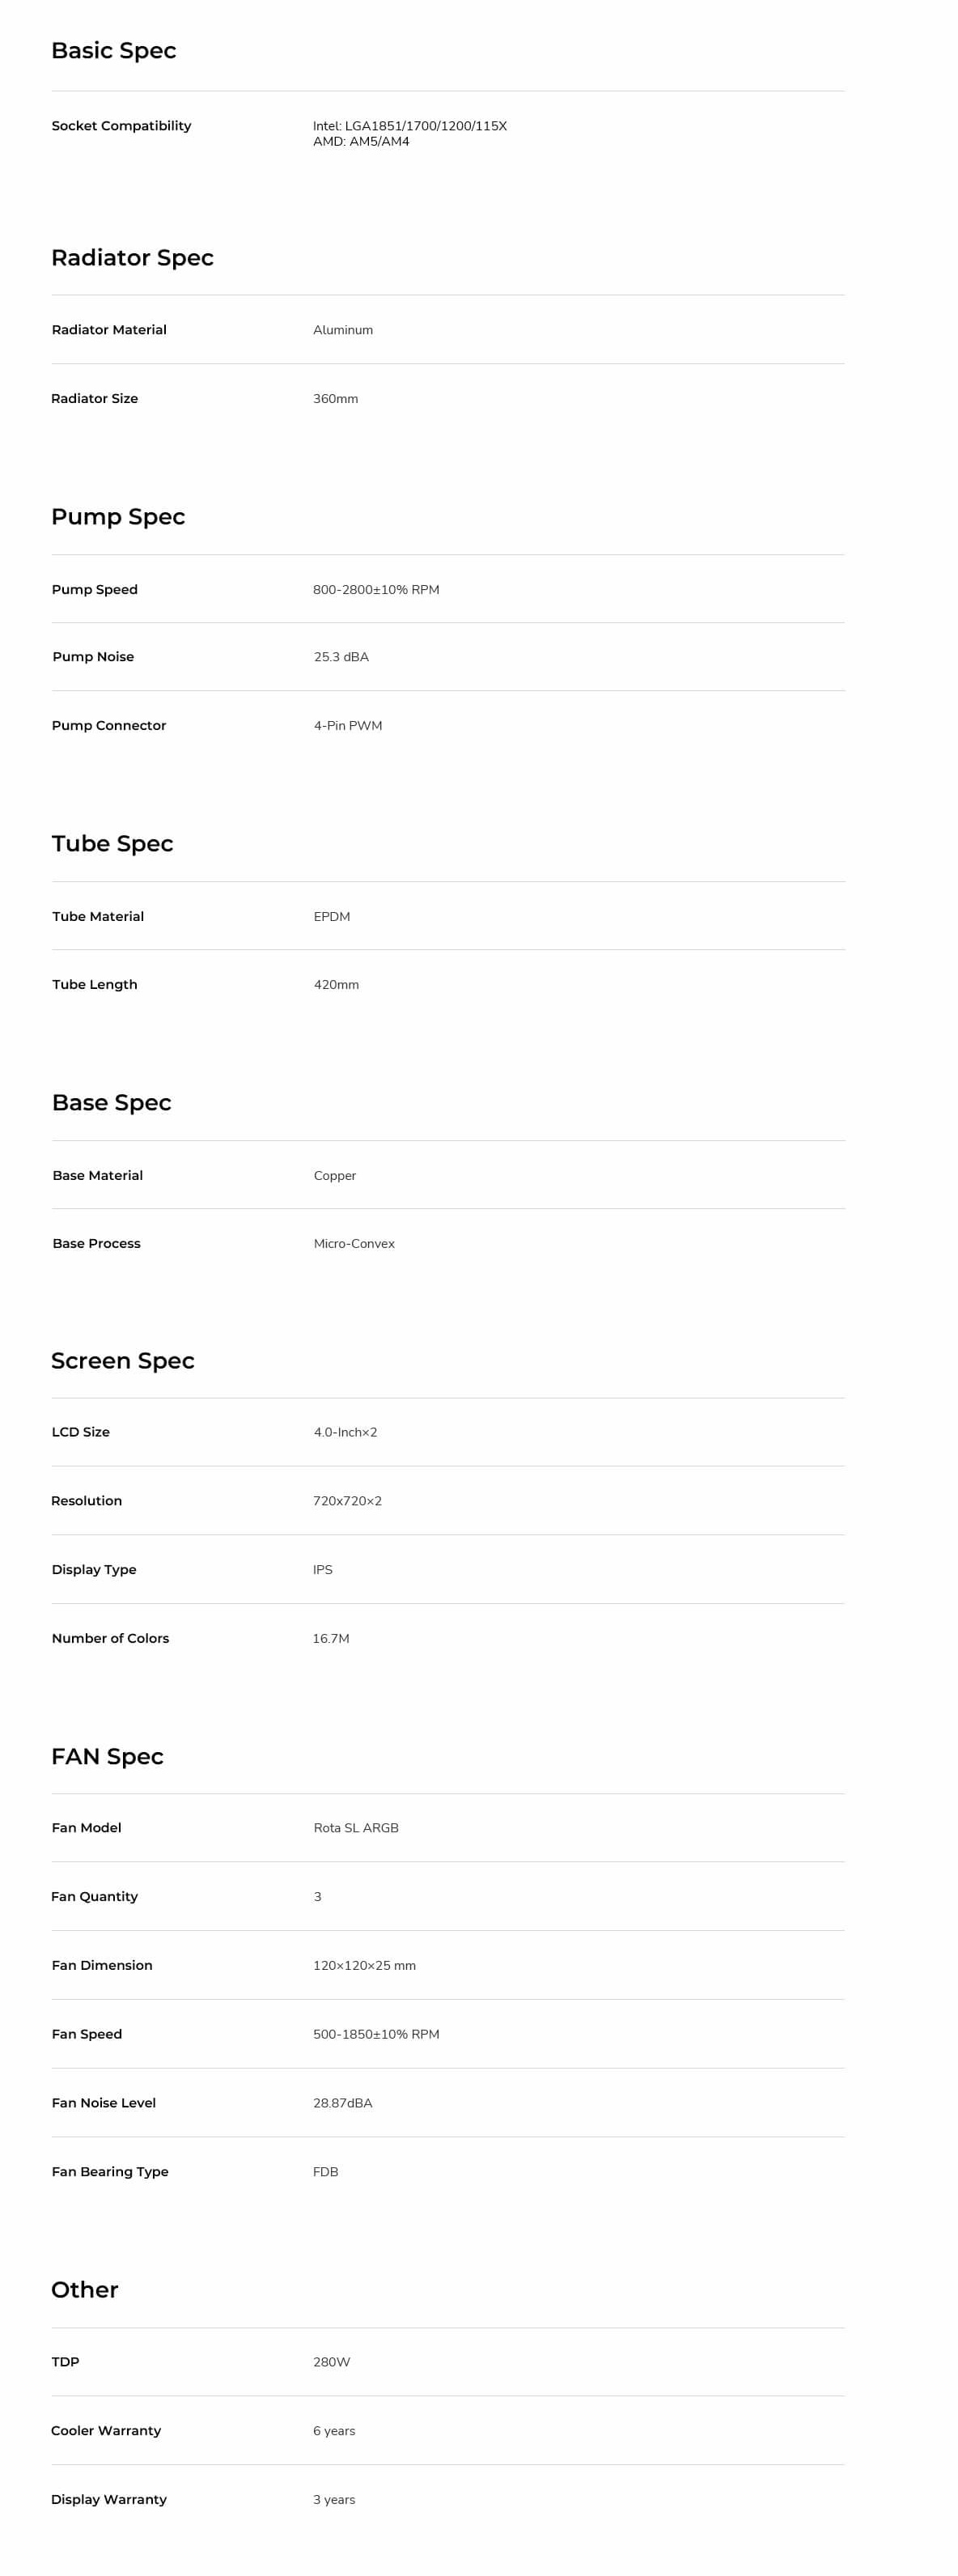Click the Screen Spec heading

pyautogui.click(x=122, y=1360)
